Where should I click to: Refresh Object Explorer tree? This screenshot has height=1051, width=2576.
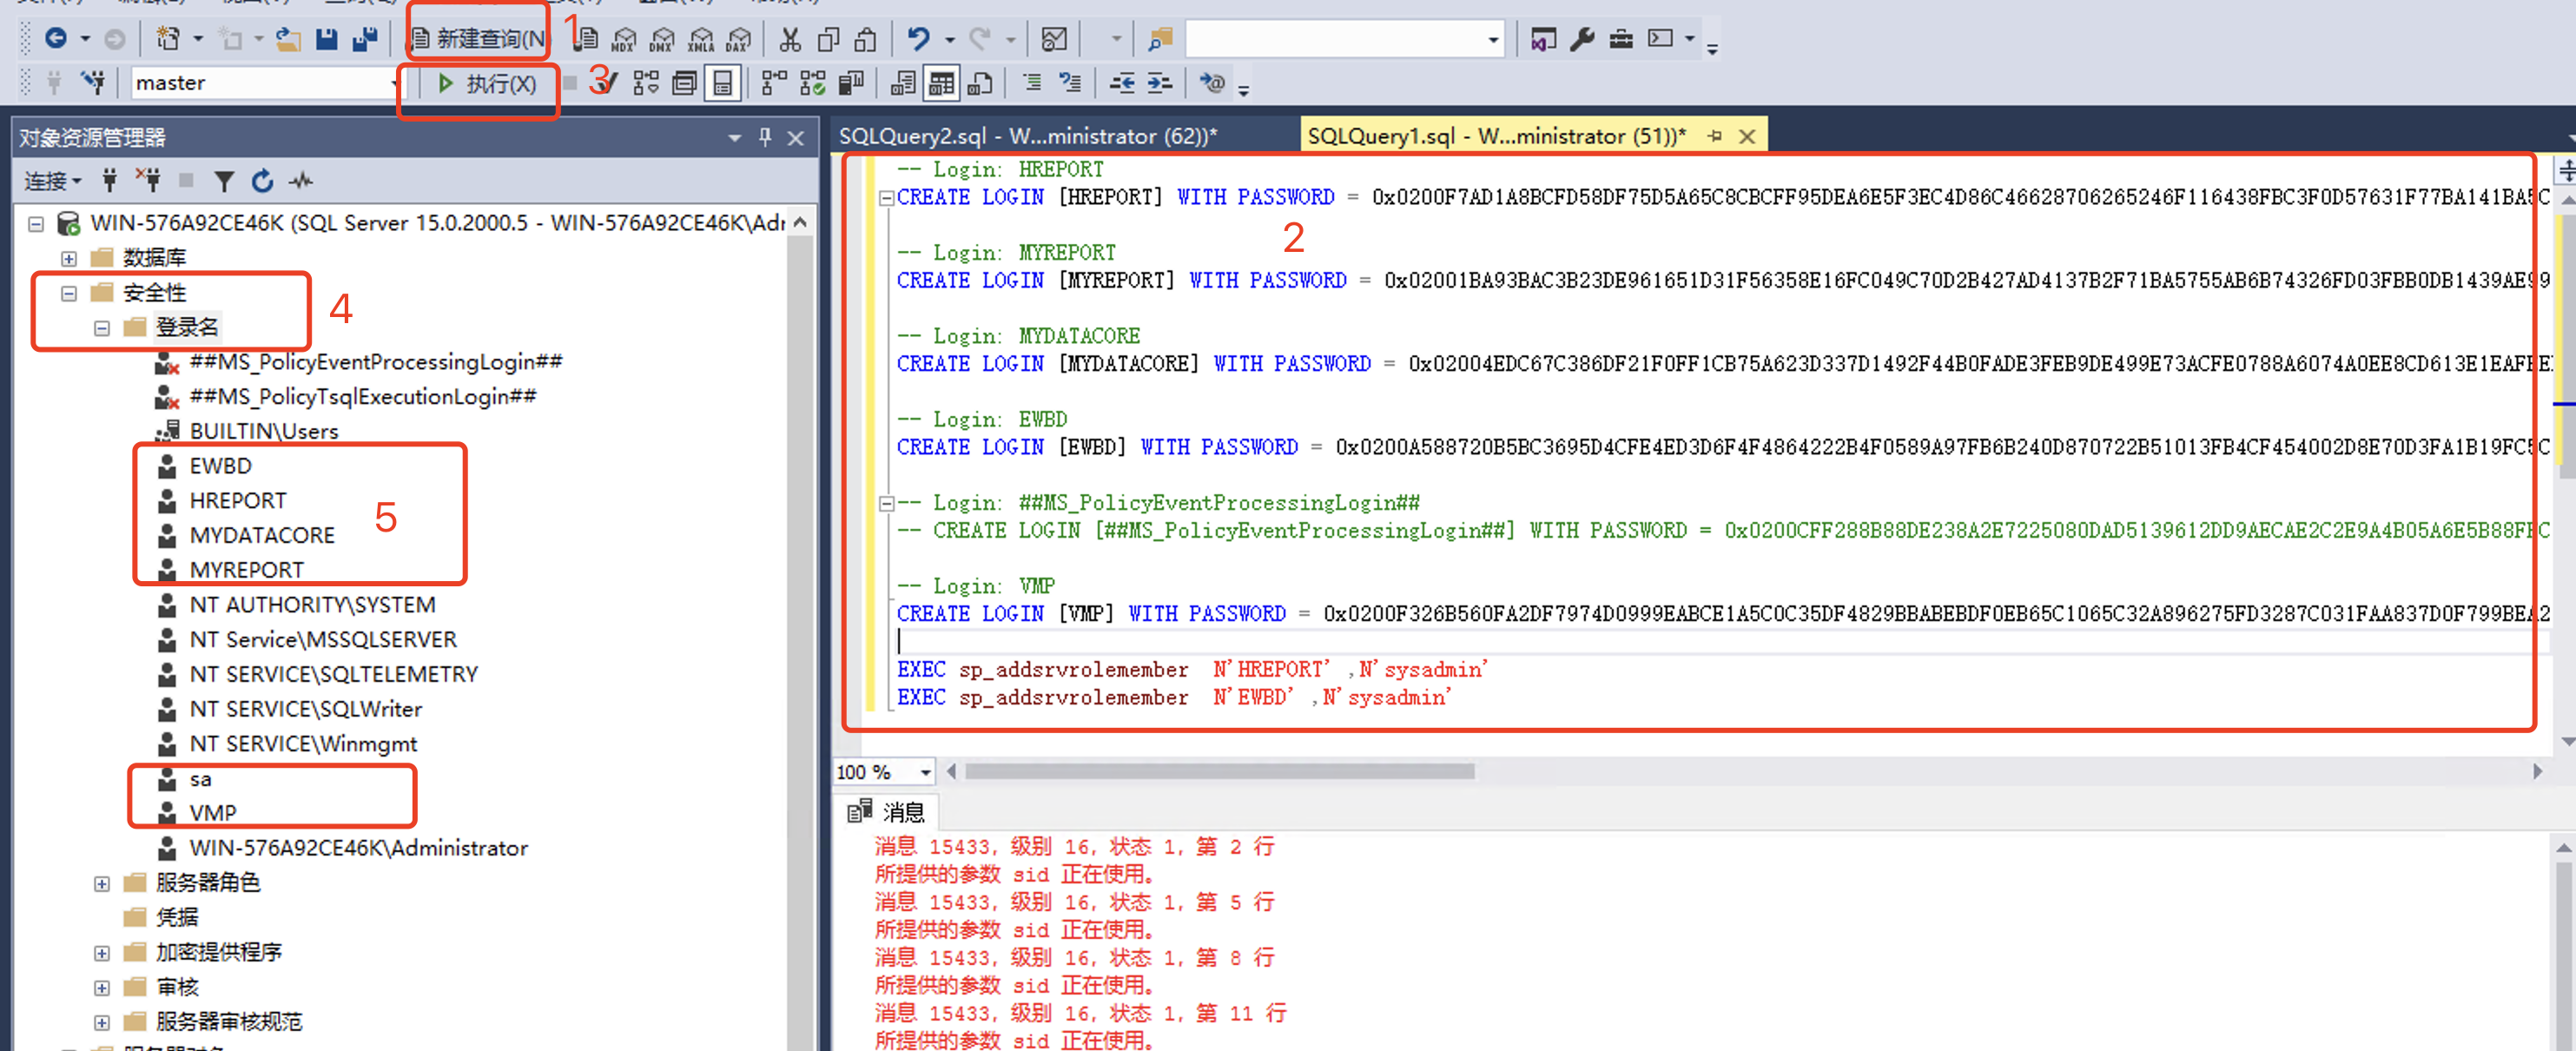[x=262, y=181]
